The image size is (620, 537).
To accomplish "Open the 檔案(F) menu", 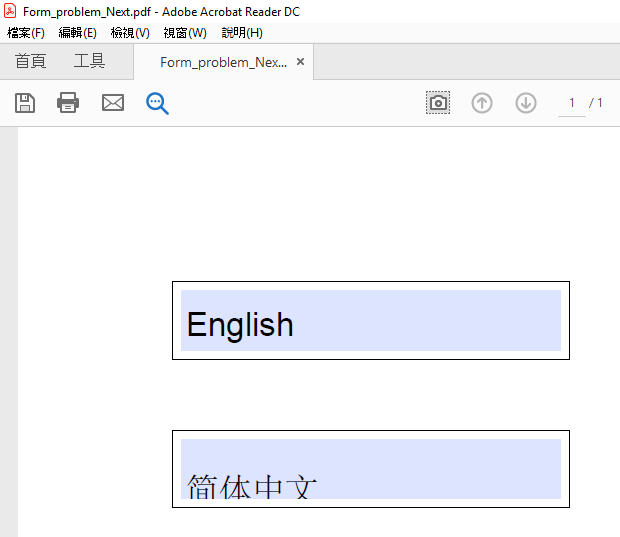I will 26,33.
